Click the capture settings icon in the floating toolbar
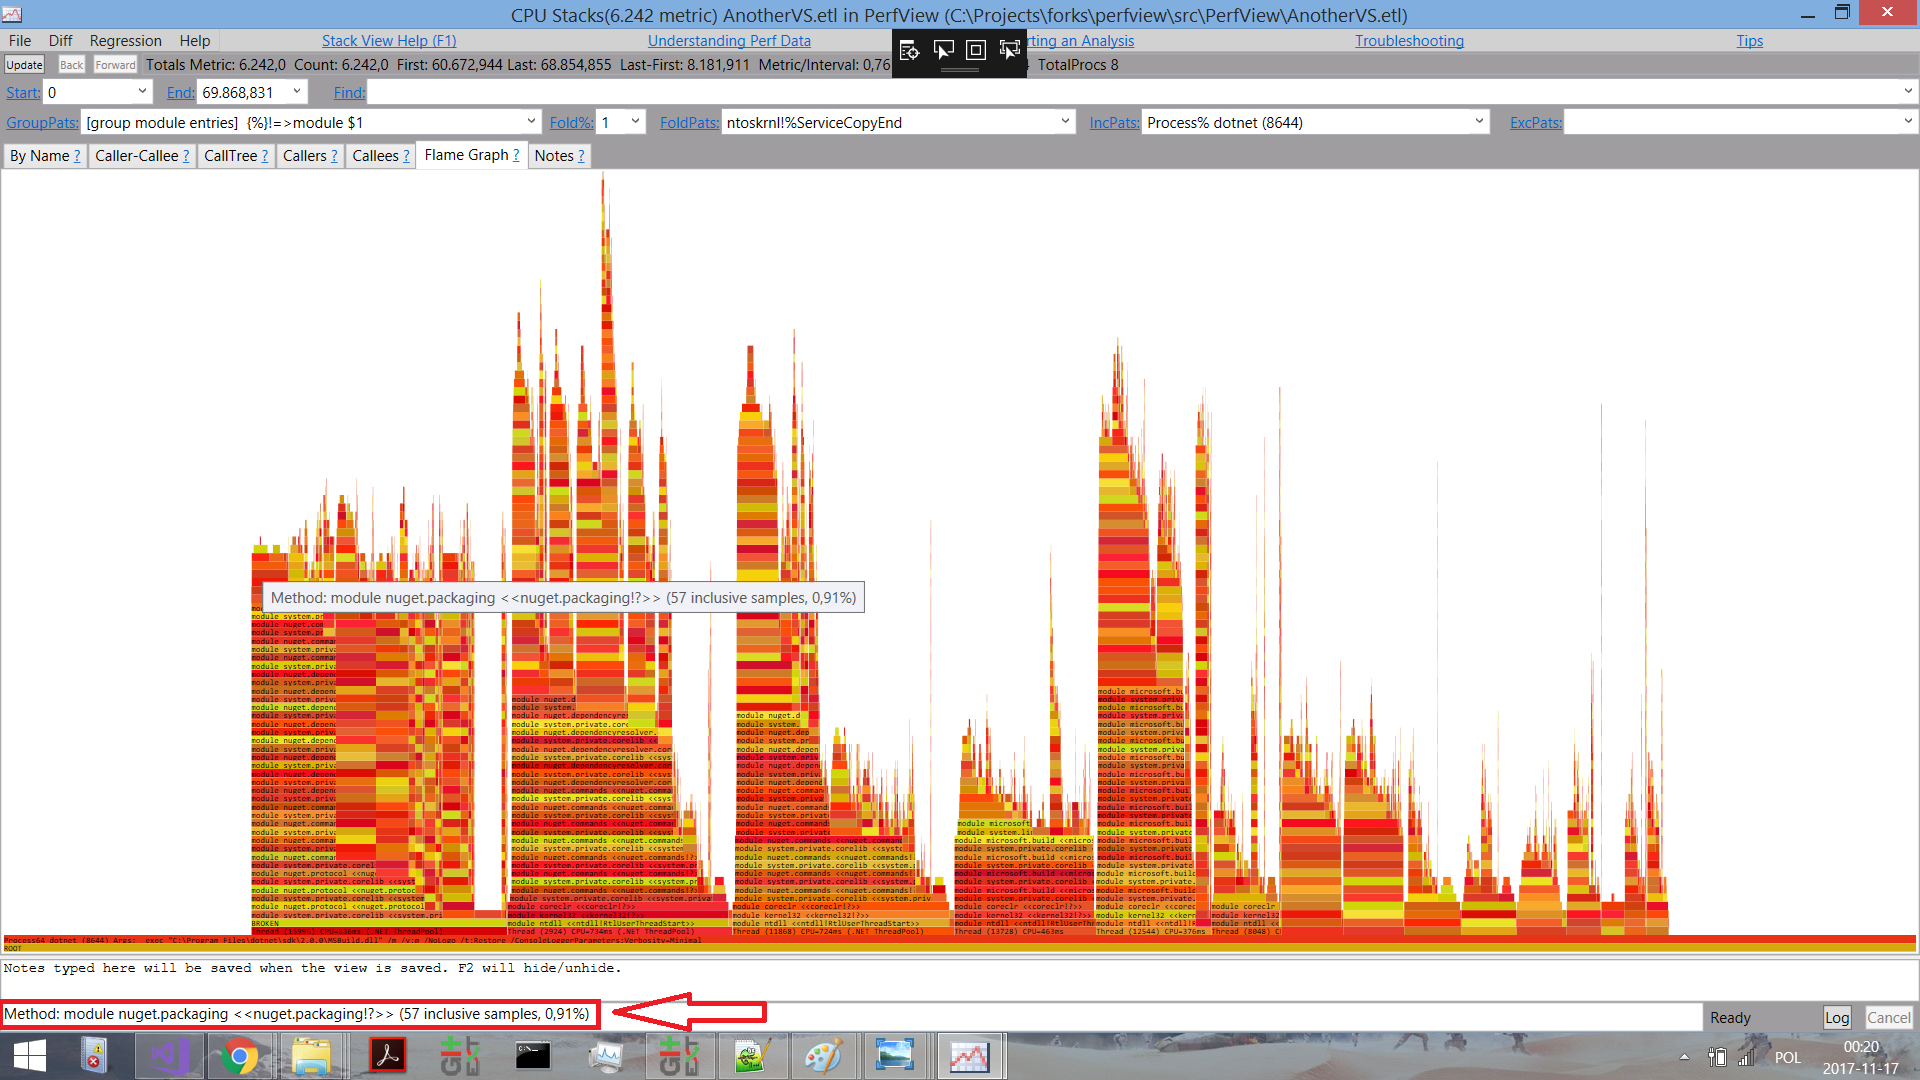Viewport: 1920px width, 1080px height. pos(909,50)
